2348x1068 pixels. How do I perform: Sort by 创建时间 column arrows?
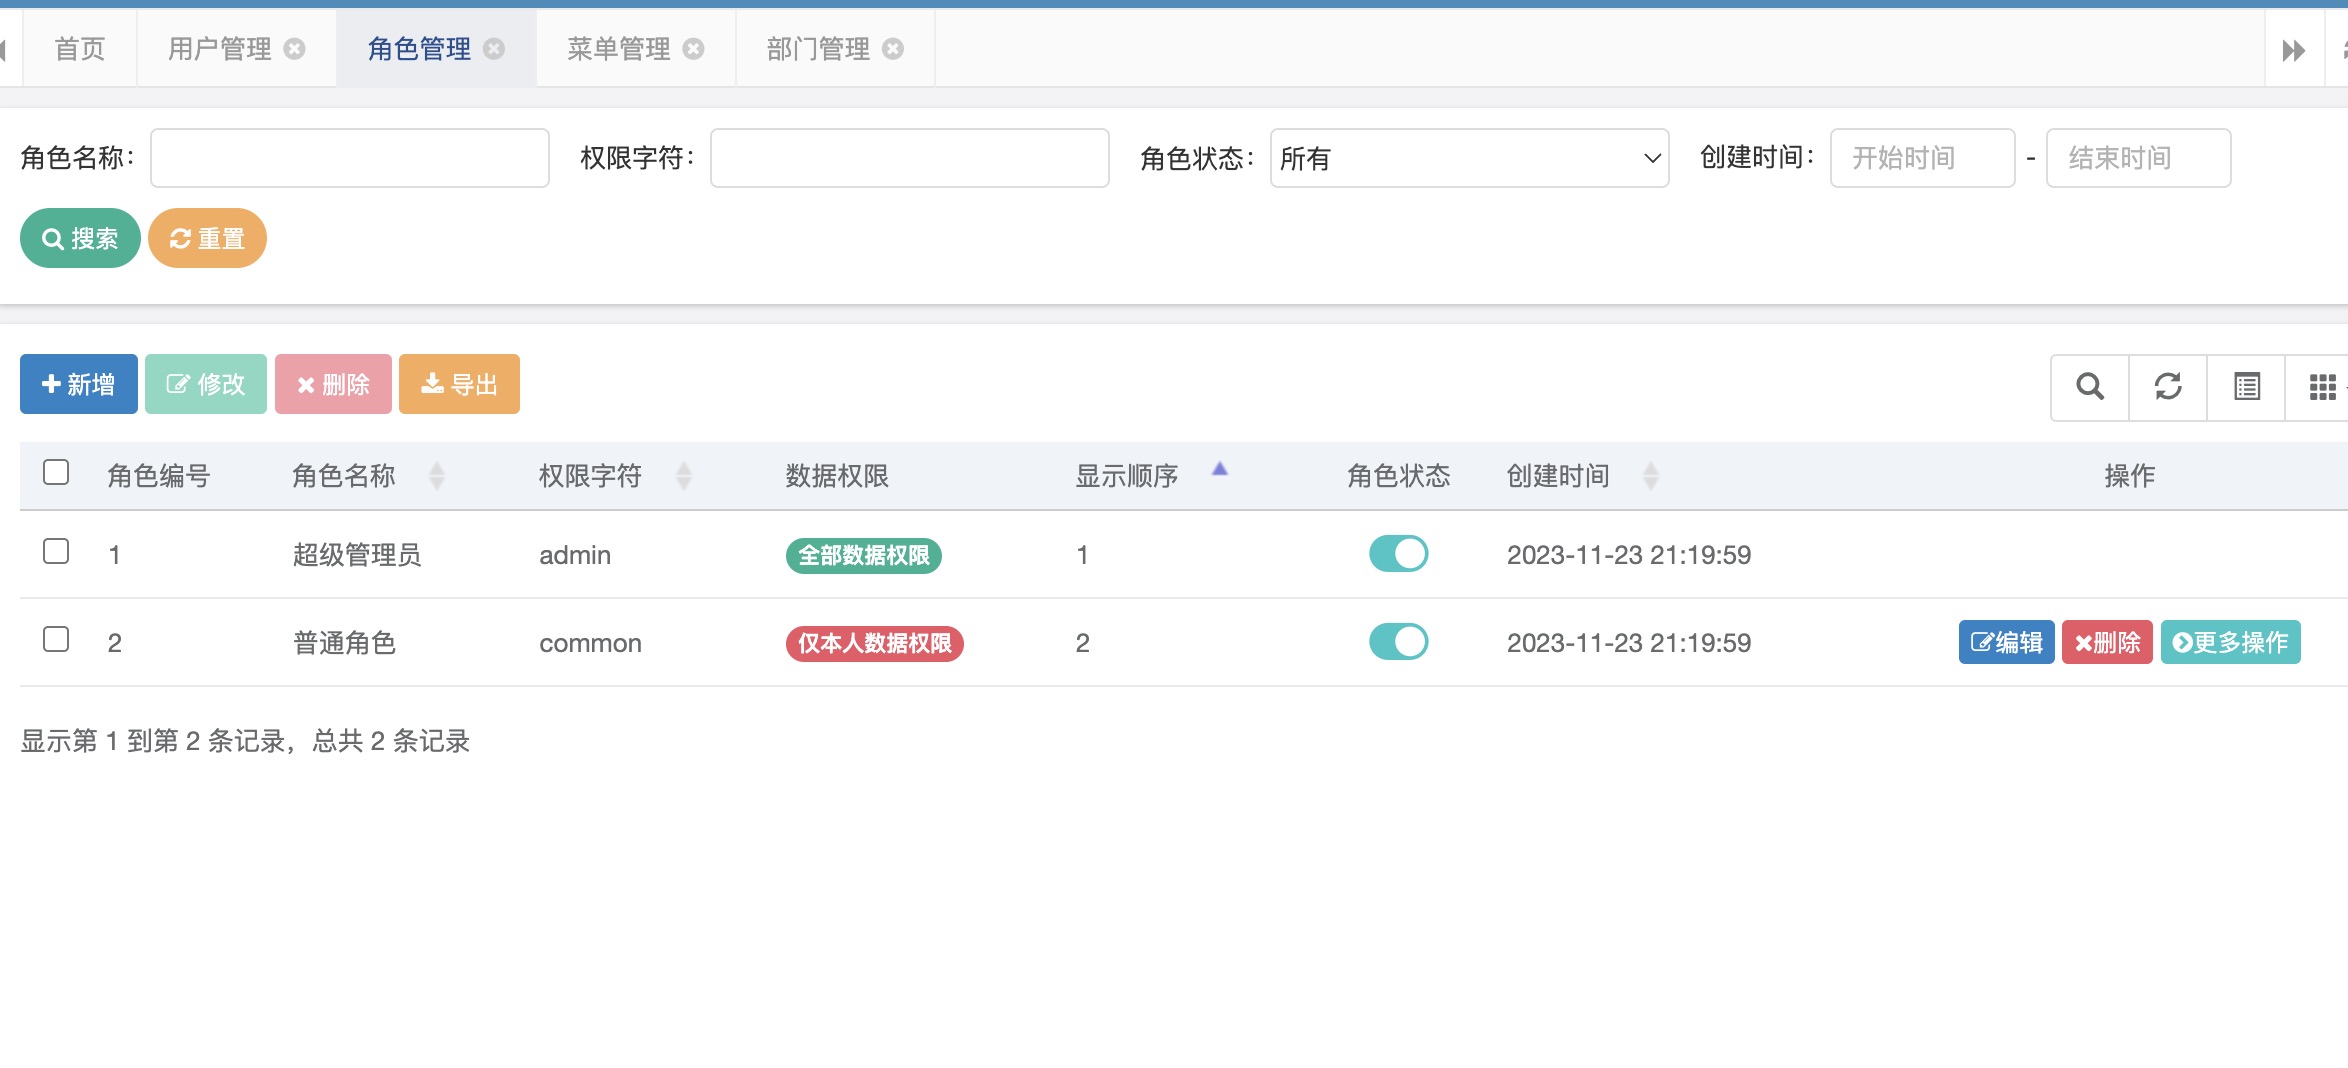pos(1651,476)
